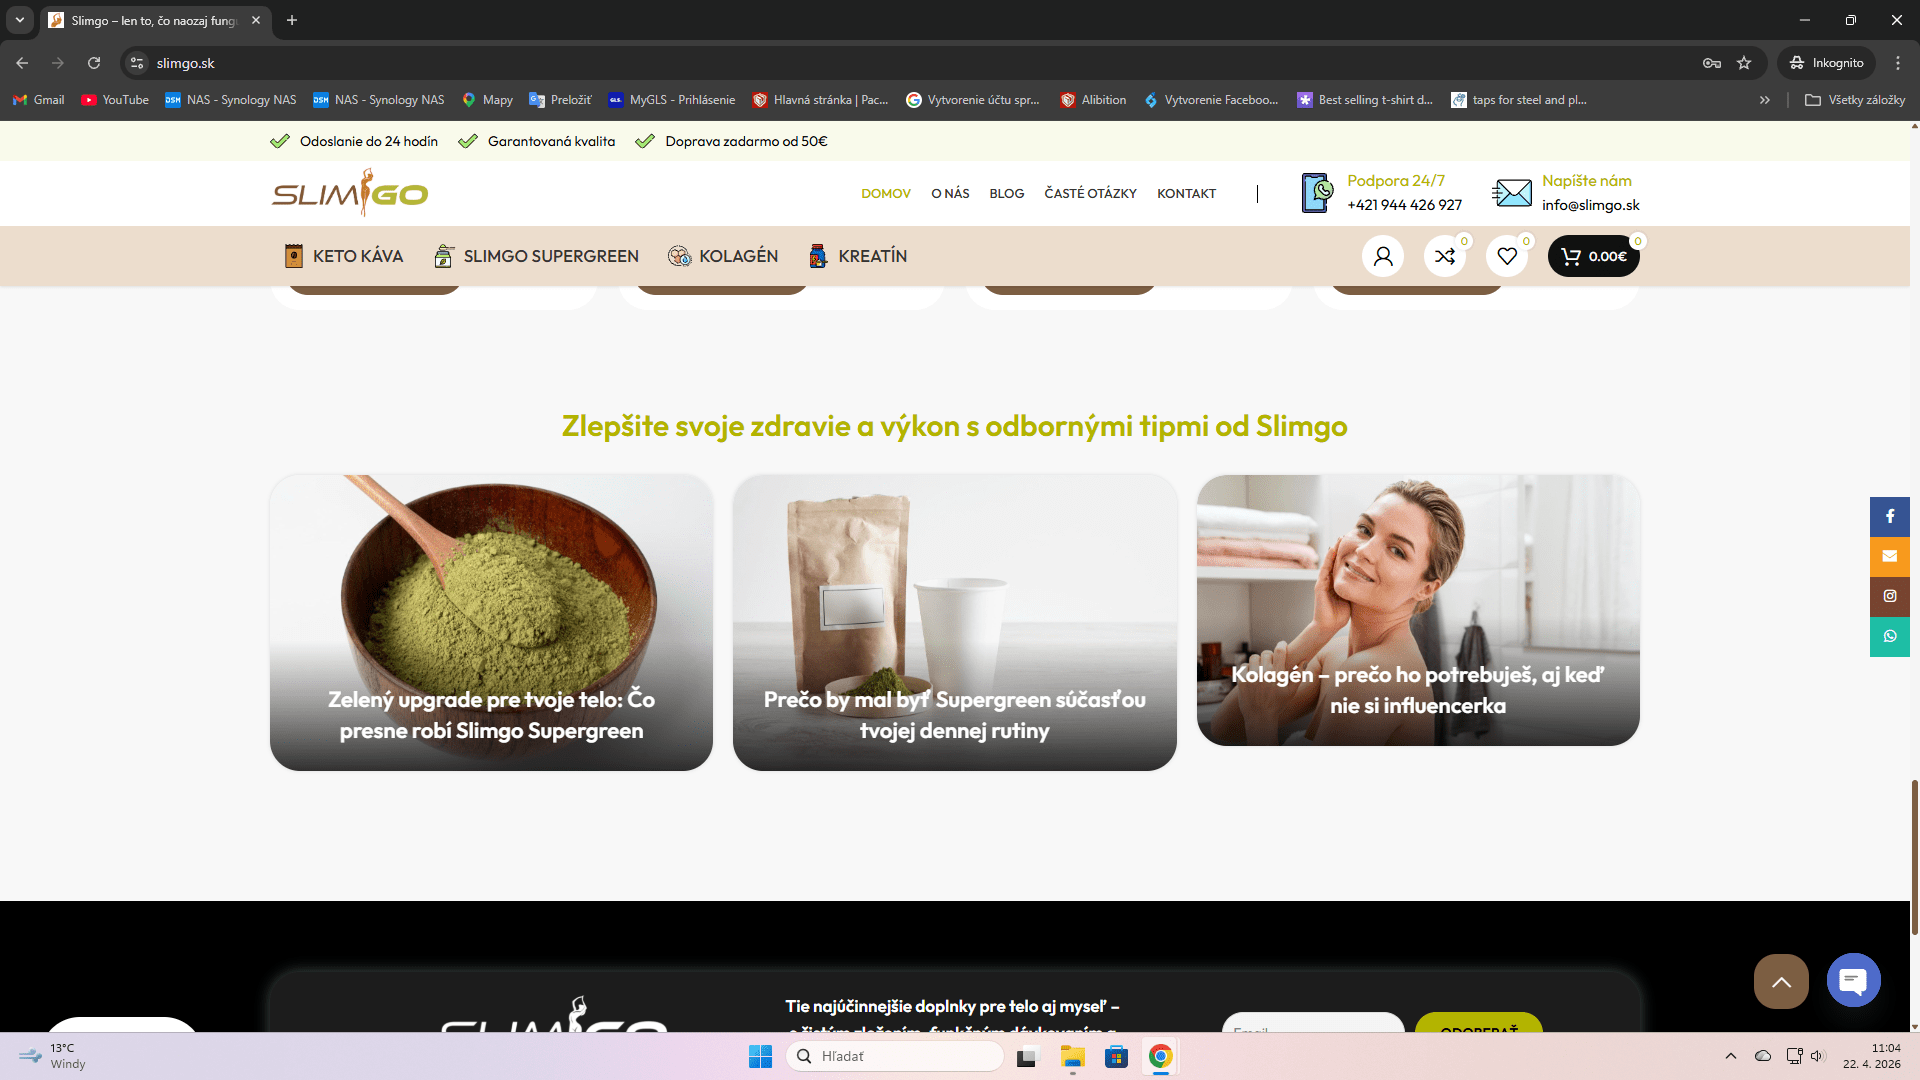Expand hidden bookmarks chevron
1920x1080 pixels.
[x=1765, y=100]
